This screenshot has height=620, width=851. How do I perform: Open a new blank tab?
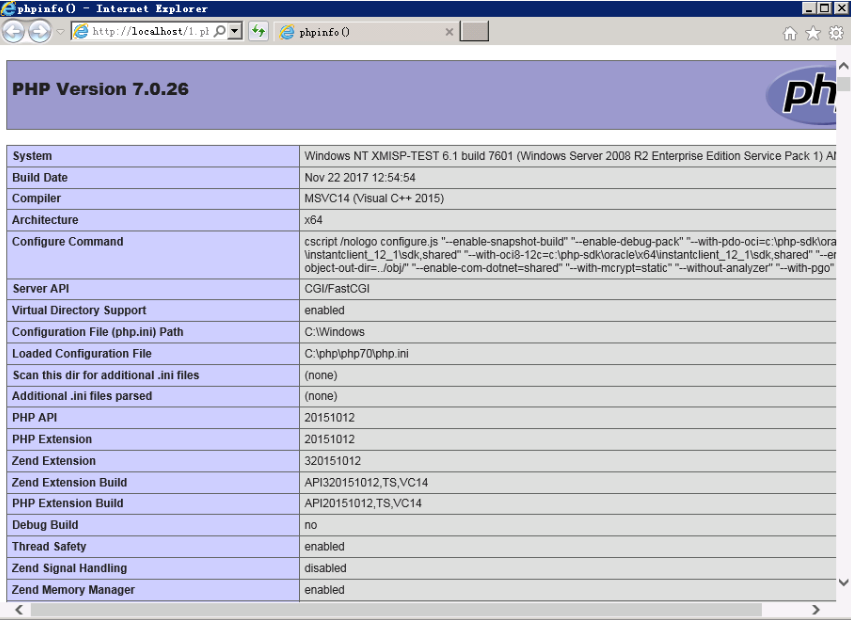tap(475, 32)
